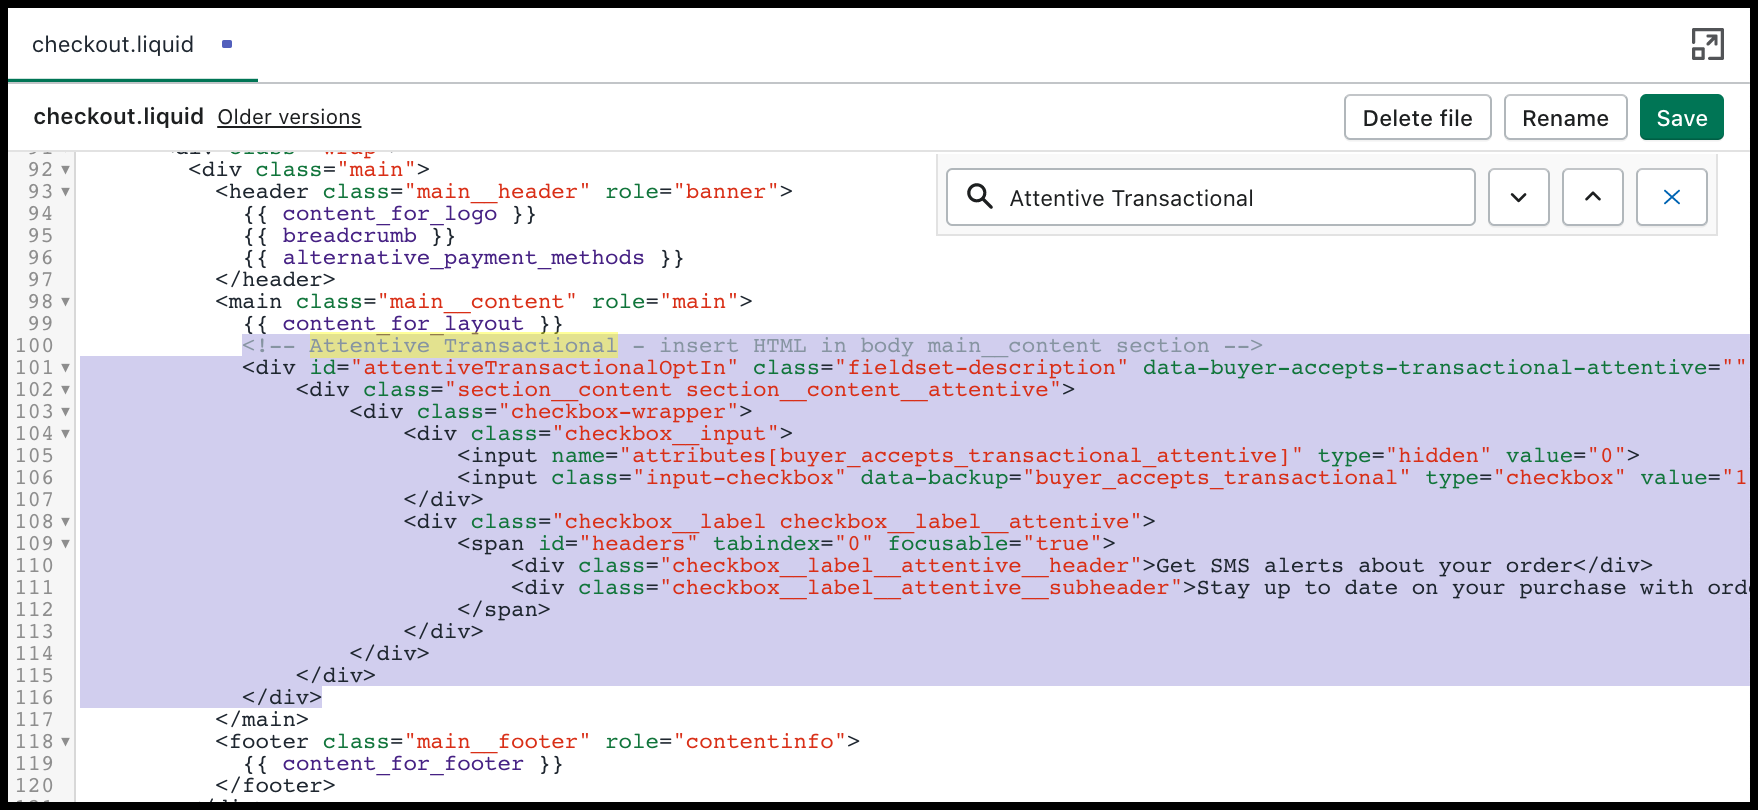Fold the checkbox-wrapper div at line 103

66,412
